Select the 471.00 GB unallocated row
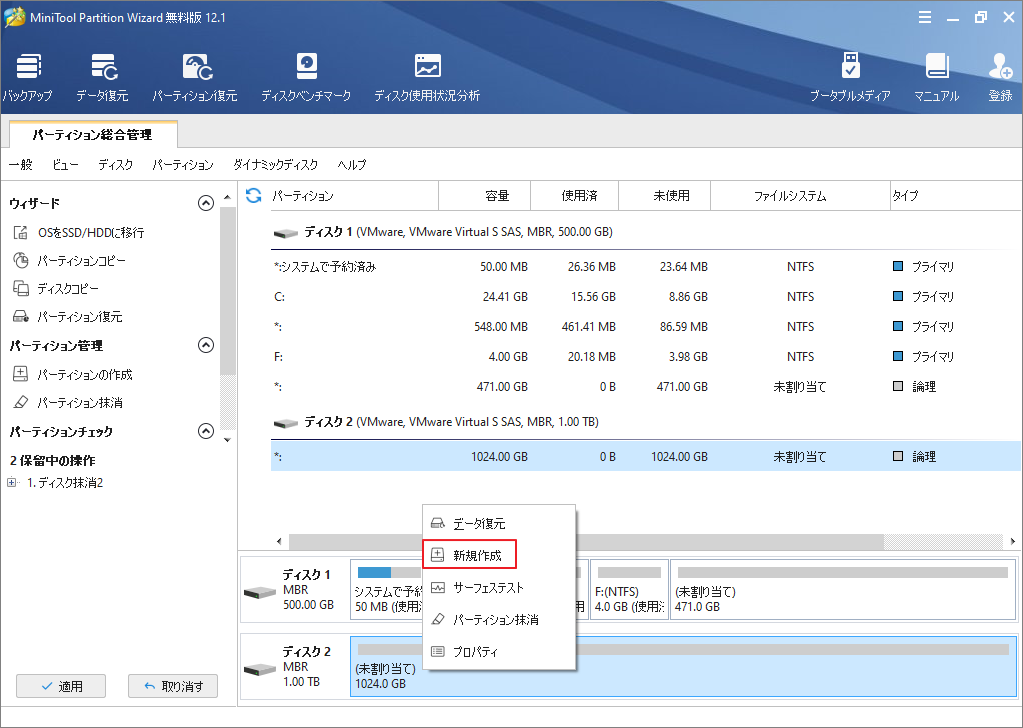1023x728 pixels. 646,387
